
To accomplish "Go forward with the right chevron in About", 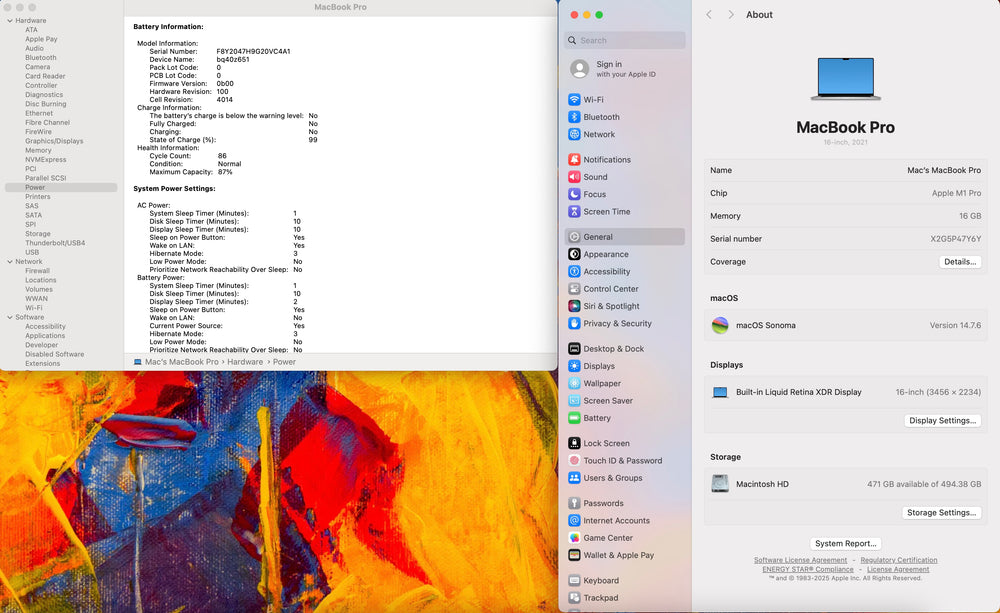I will click(731, 15).
